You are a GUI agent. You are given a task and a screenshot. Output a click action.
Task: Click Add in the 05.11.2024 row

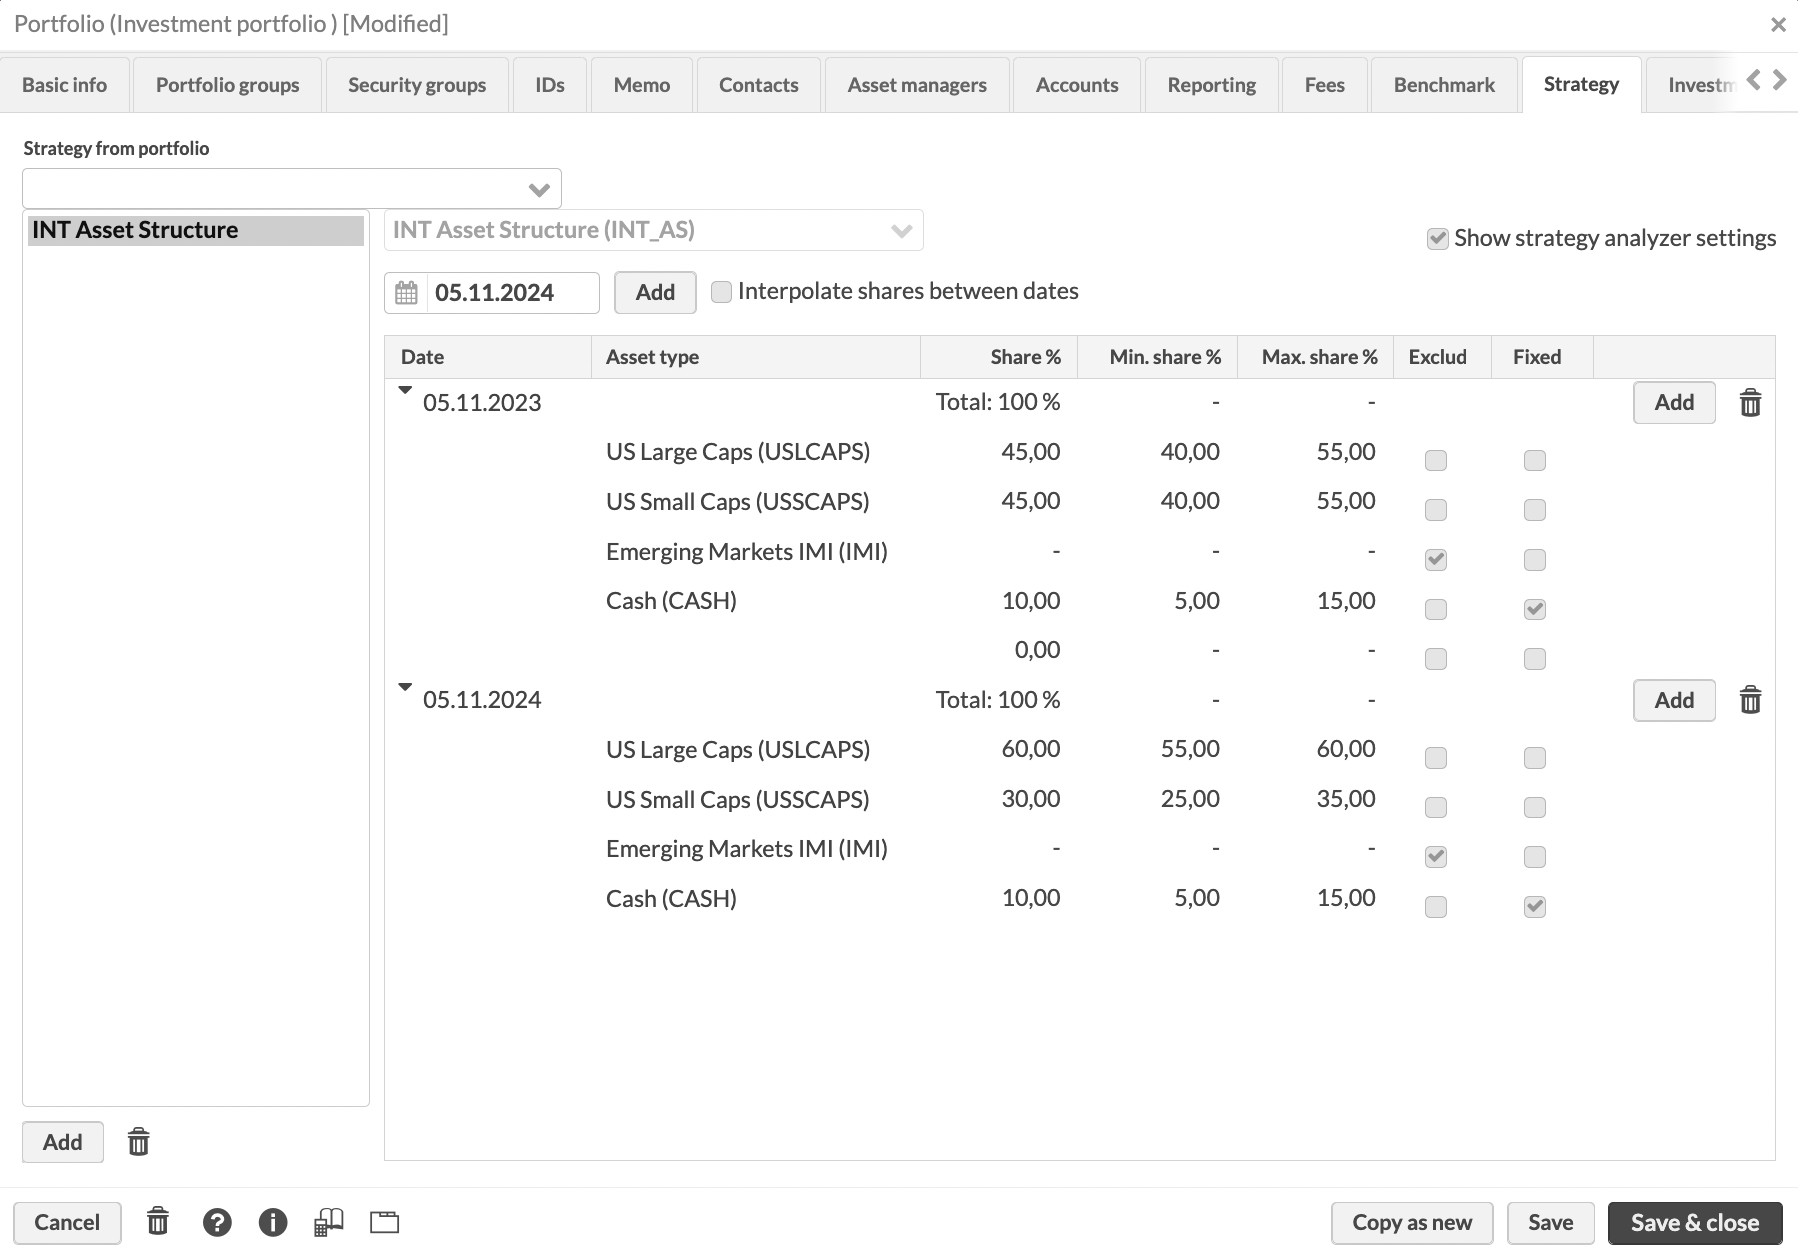coord(1674,700)
